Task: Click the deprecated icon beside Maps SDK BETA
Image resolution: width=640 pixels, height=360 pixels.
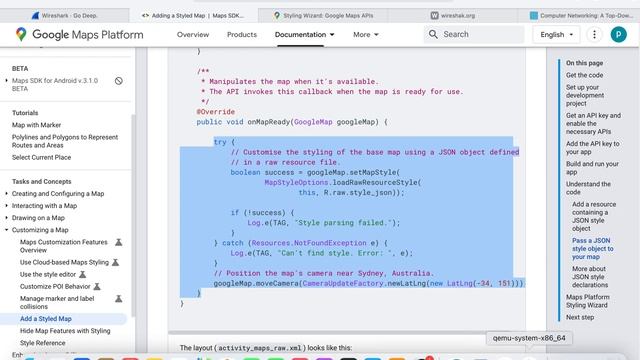Action: tap(119, 81)
